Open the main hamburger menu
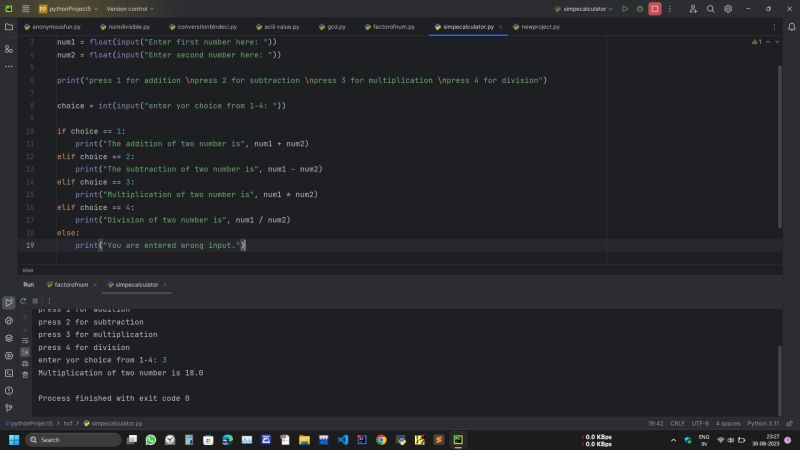This screenshot has height=450, width=800. pos(26,9)
